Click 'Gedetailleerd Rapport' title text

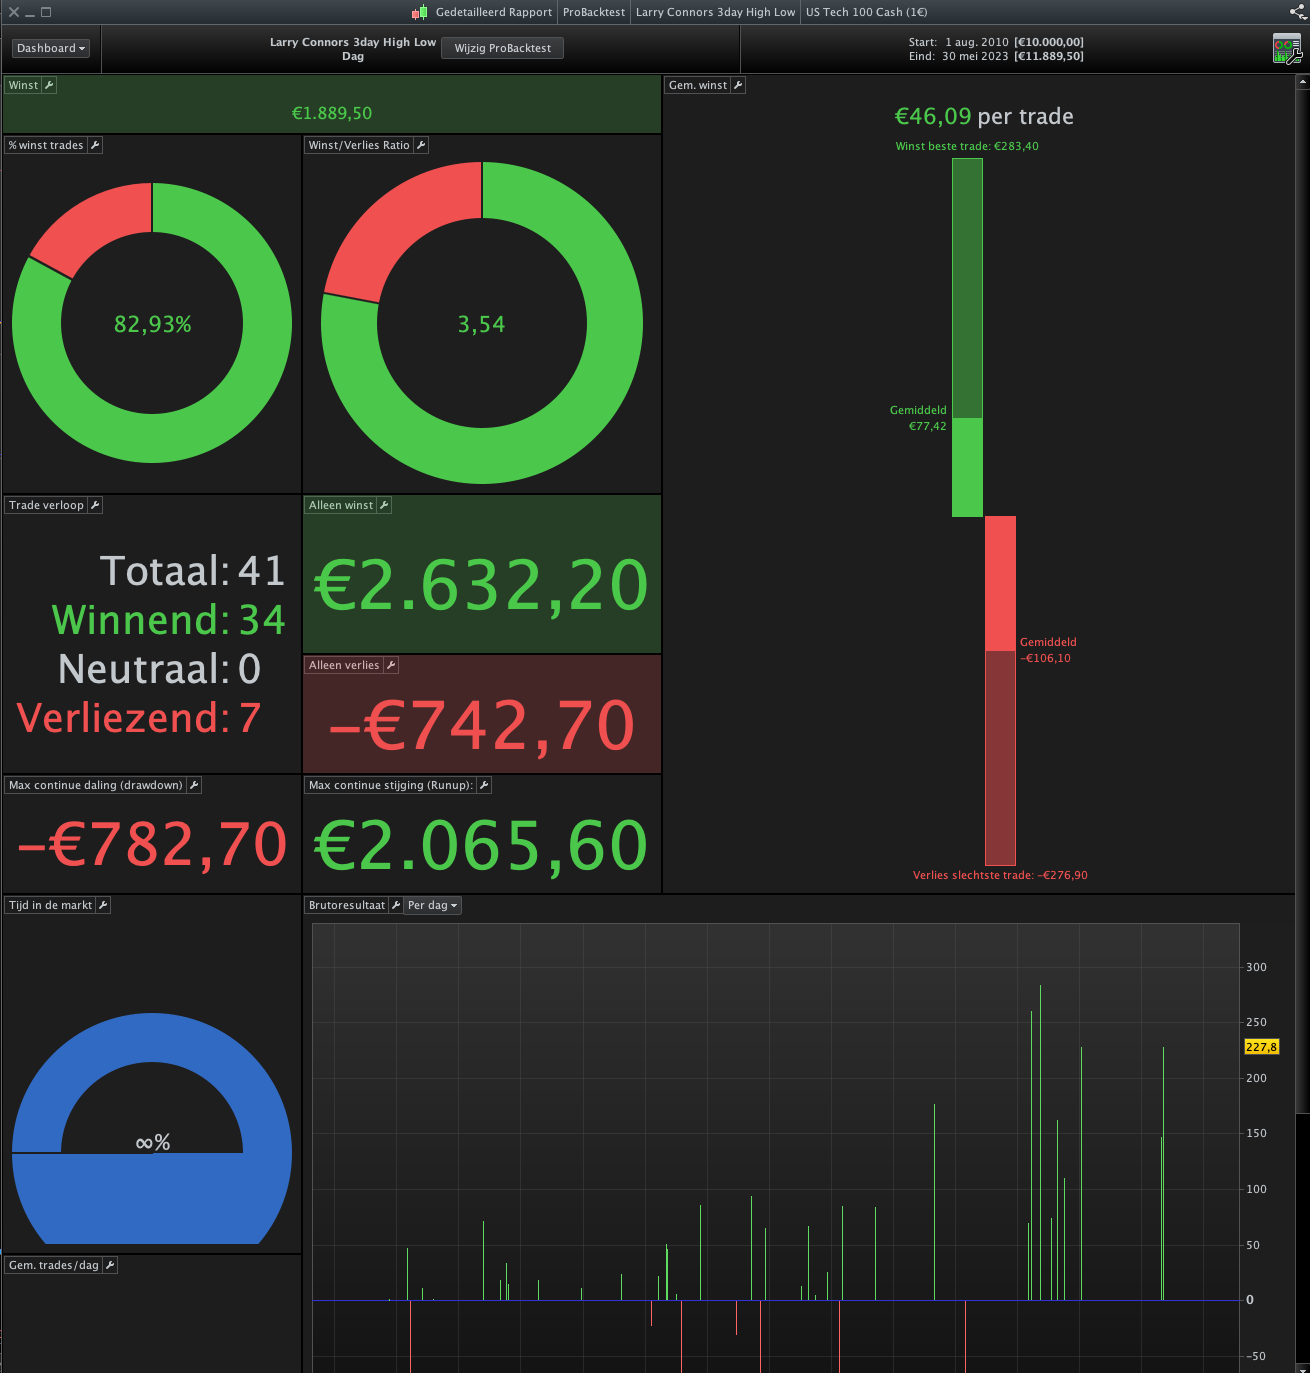tap(494, 12)
